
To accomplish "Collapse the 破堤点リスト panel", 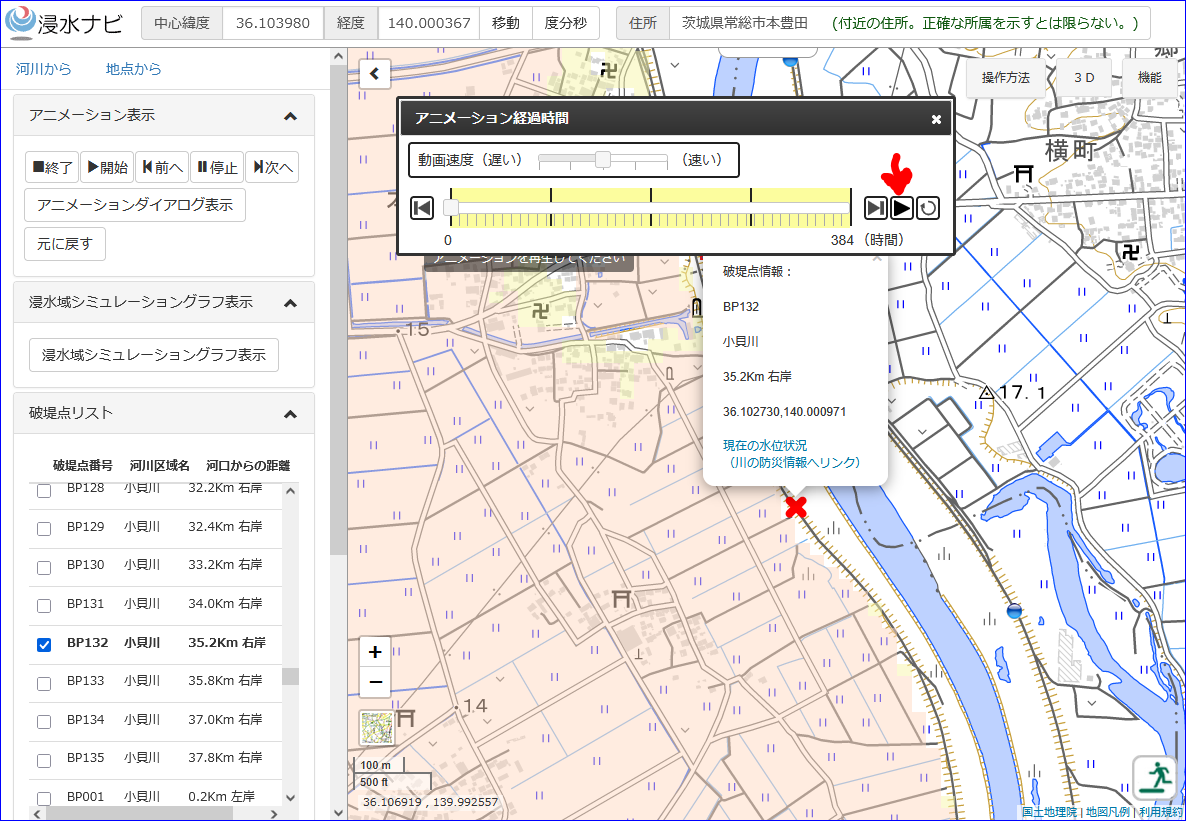I will (290, 414).
